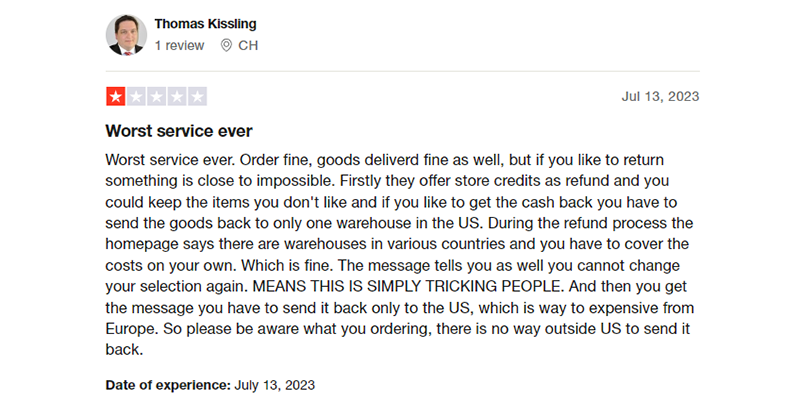Click the "July 13, 2023" experience date value
800x400 pixels.
pos(275,384)
